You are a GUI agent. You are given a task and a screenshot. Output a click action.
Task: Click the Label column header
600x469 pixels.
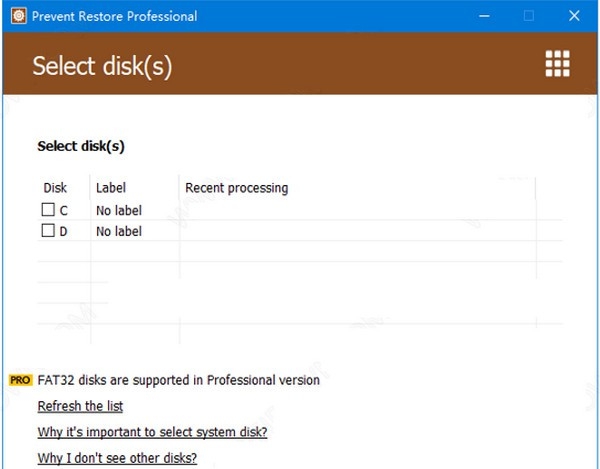click(111, 188)
